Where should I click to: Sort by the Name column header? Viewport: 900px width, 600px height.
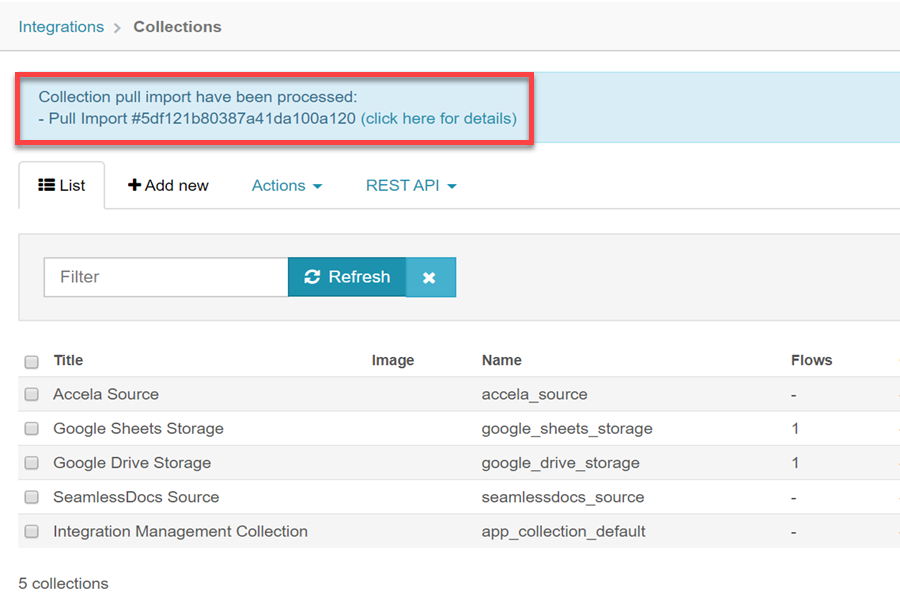tap(501, 360)
